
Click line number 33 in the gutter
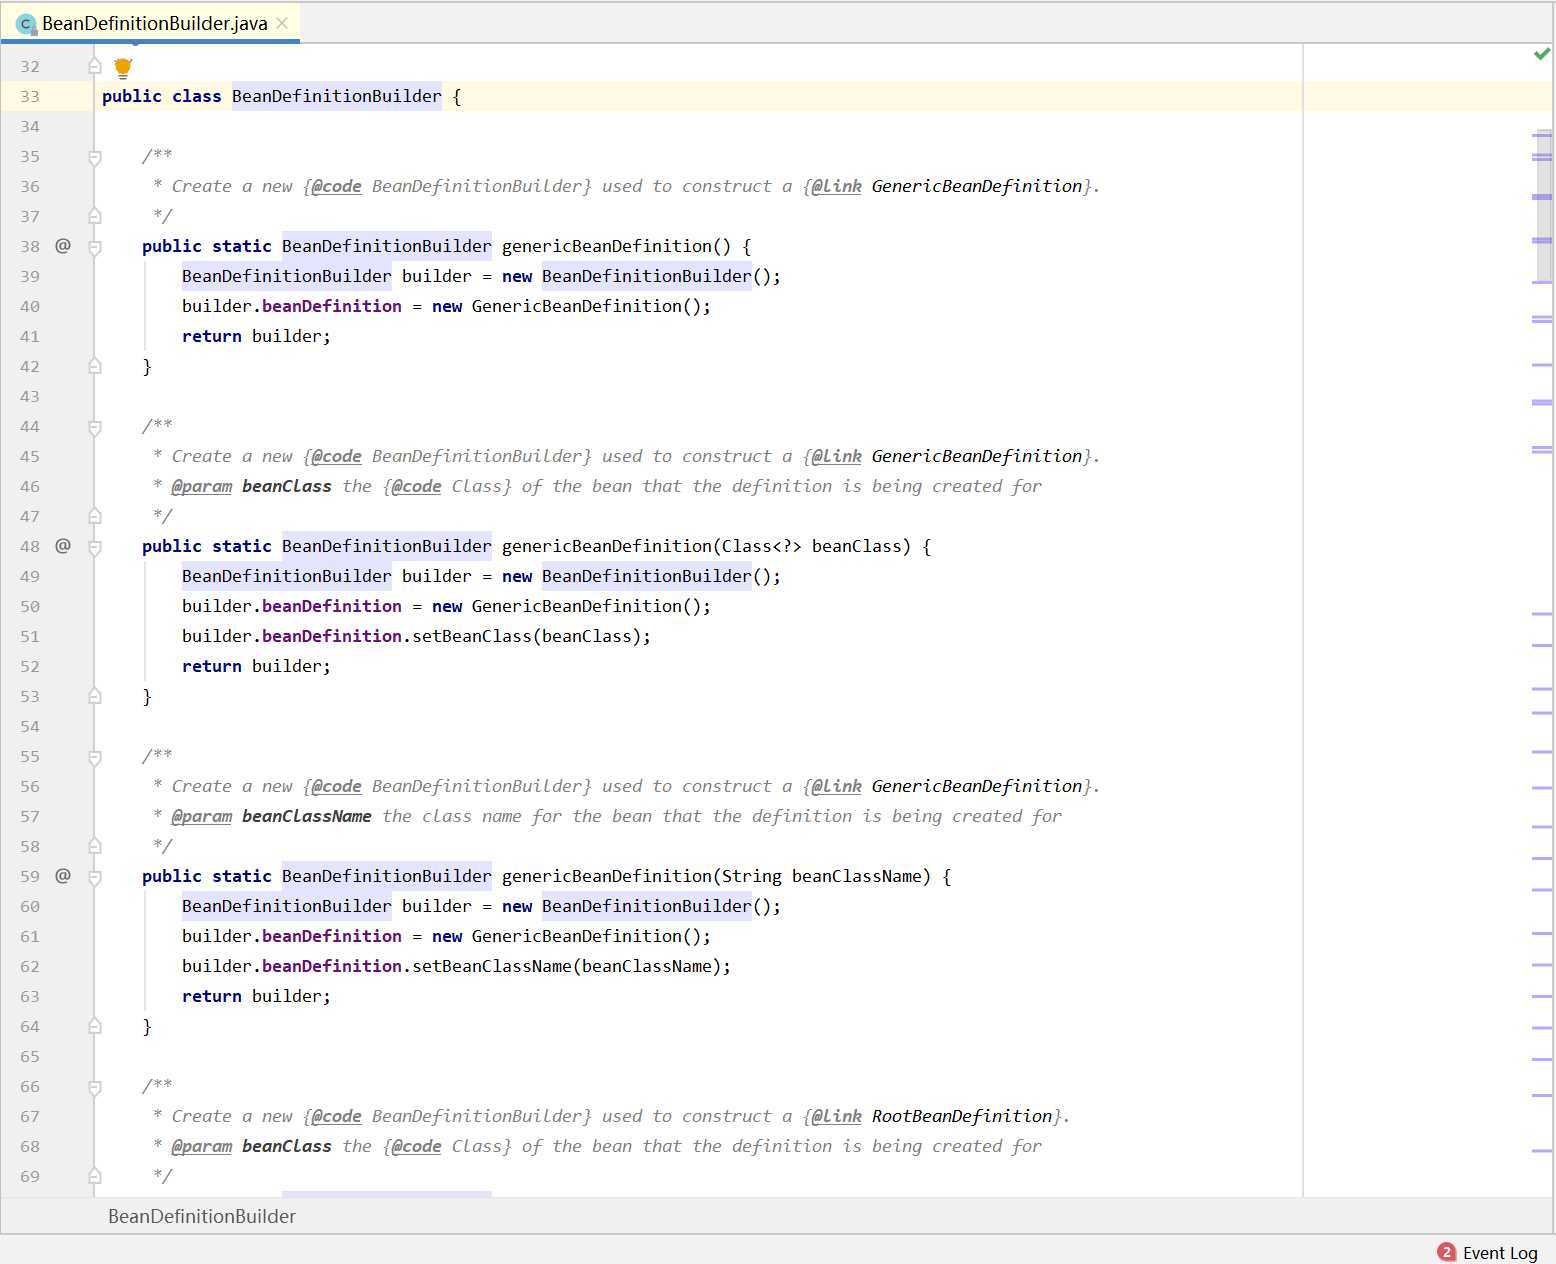pos(30,96)
